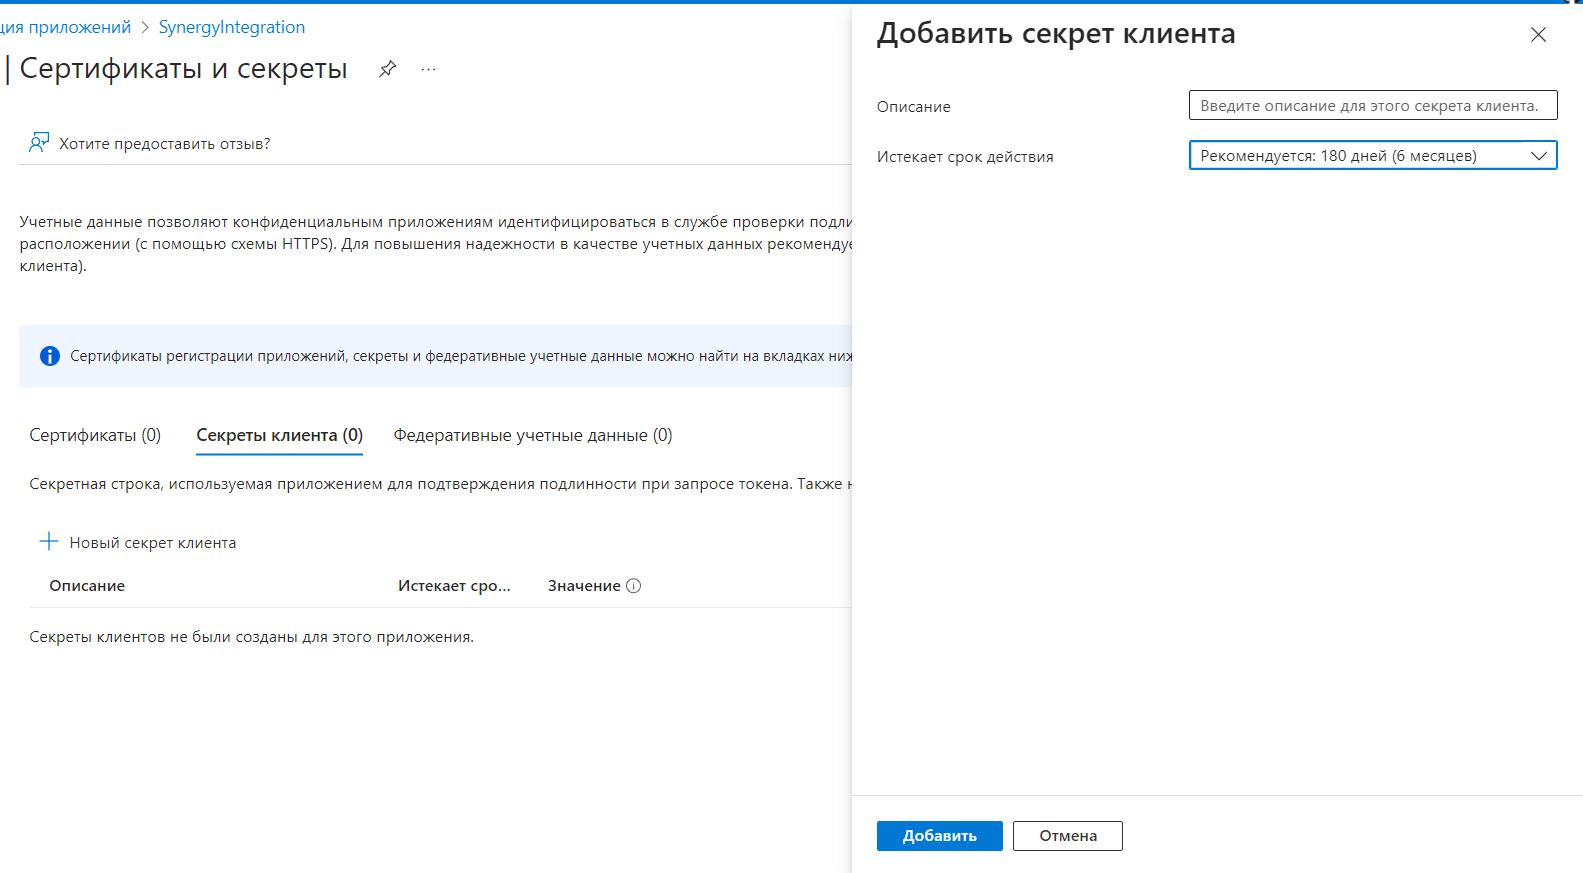Click the Отмена button
This screenshot has height=873, width=1583.
(x=1067, y=836)
